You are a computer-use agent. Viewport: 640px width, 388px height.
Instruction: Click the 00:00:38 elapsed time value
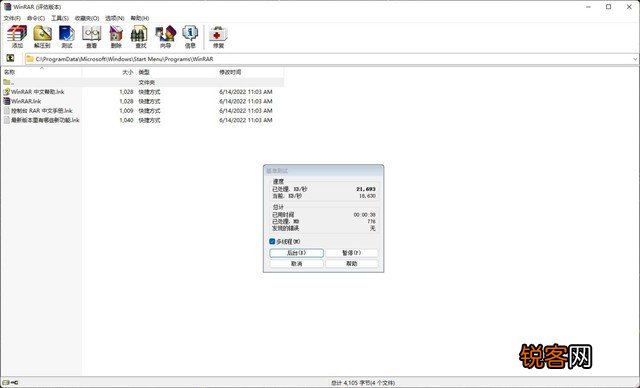(x=365, y=215)
